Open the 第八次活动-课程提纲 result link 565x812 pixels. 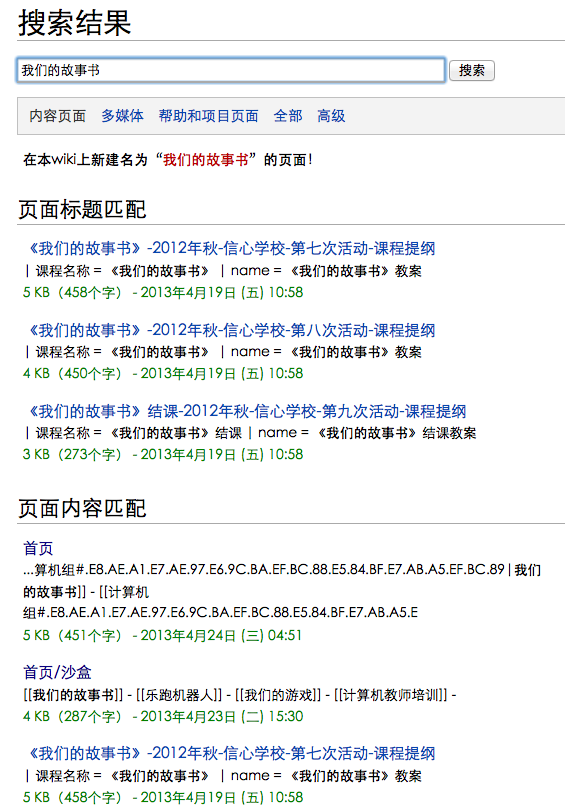click(229, 330)
